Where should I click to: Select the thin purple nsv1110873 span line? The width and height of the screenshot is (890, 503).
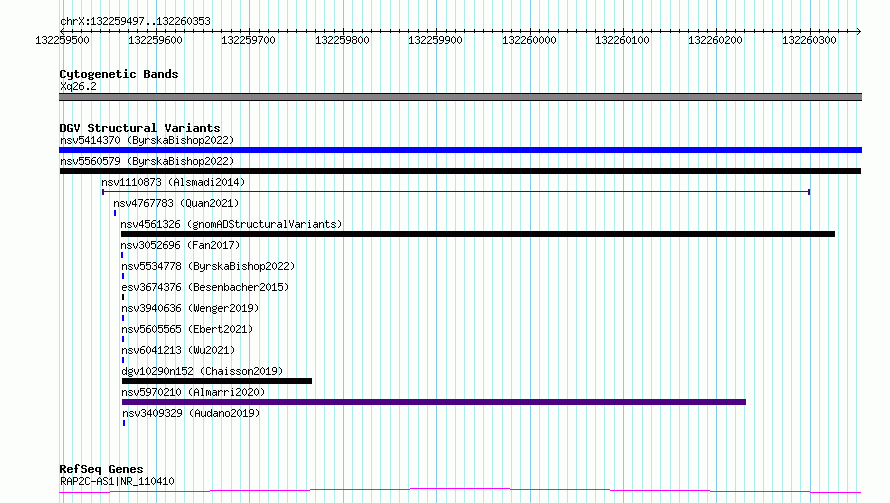(x=456, y=192)
